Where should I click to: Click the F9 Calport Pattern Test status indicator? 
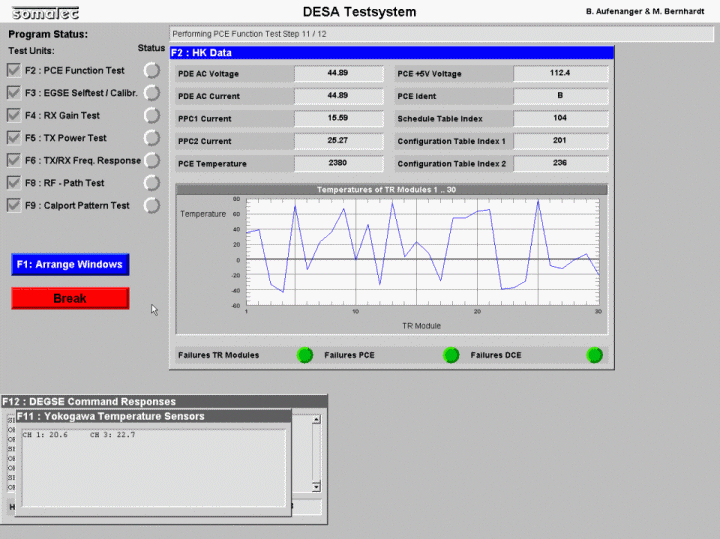point(152,206)
